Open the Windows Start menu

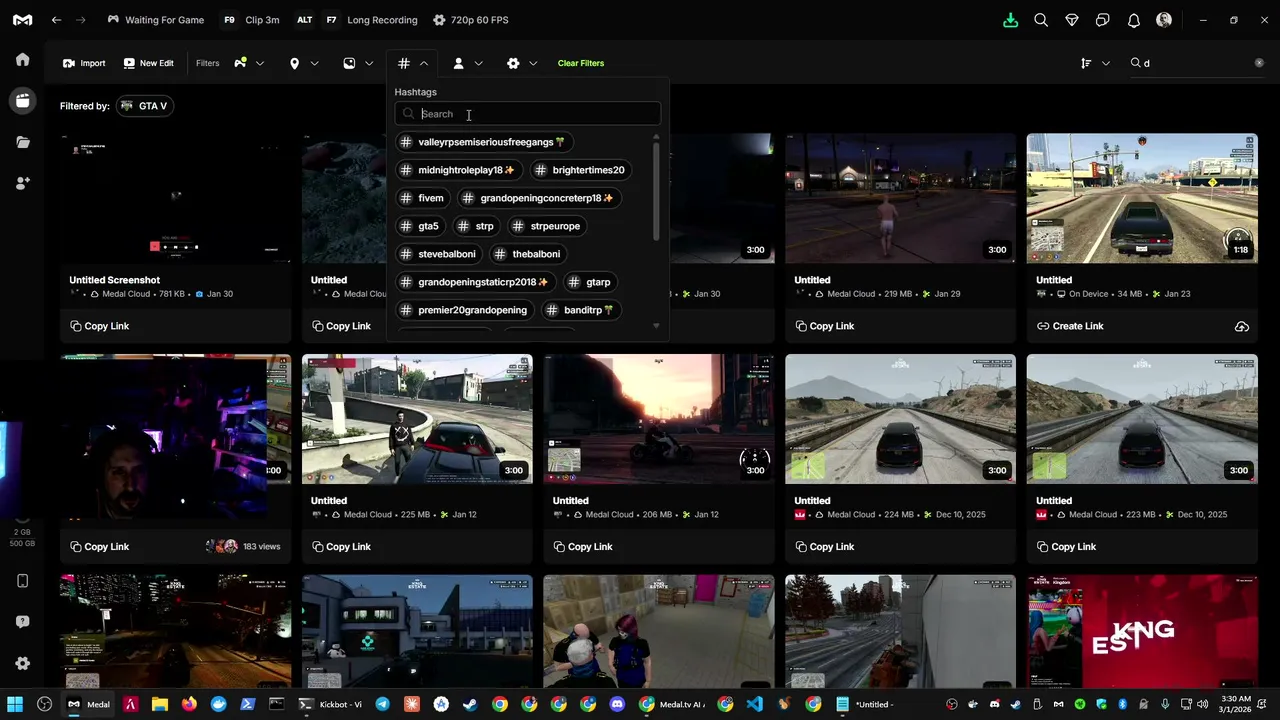point(15,704)
